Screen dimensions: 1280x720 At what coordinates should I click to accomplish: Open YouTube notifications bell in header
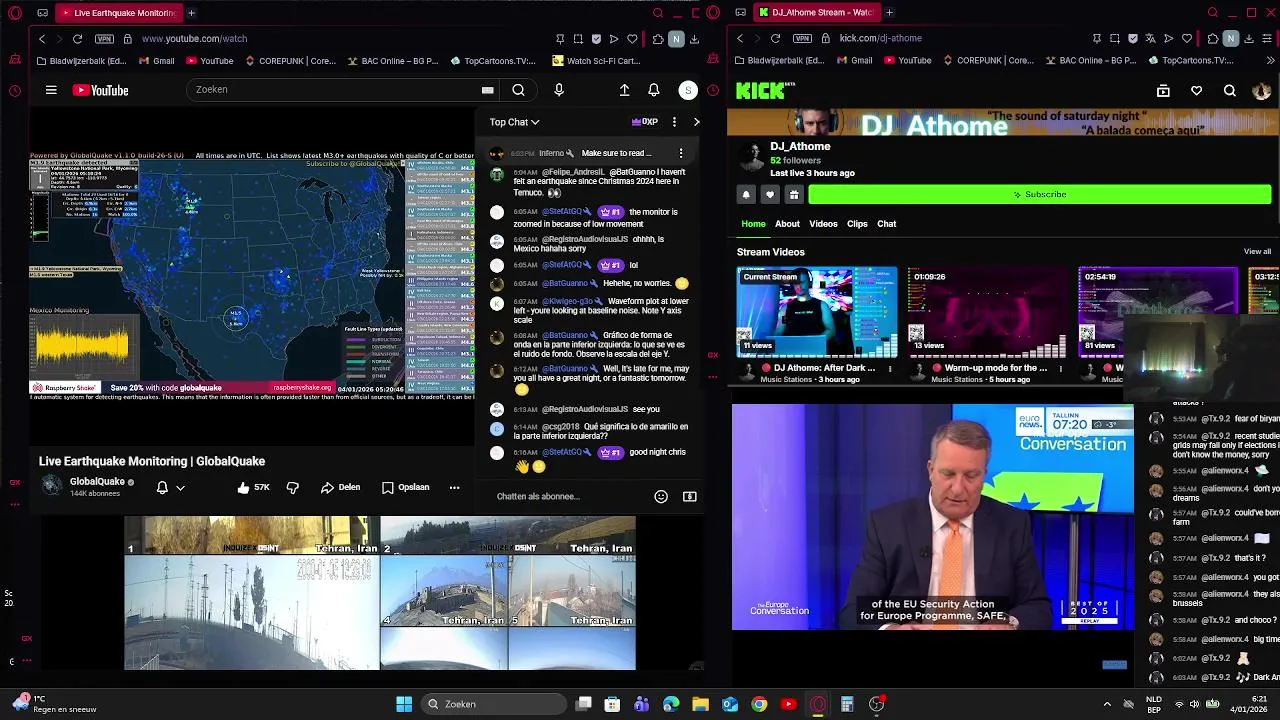coord(653,90)
